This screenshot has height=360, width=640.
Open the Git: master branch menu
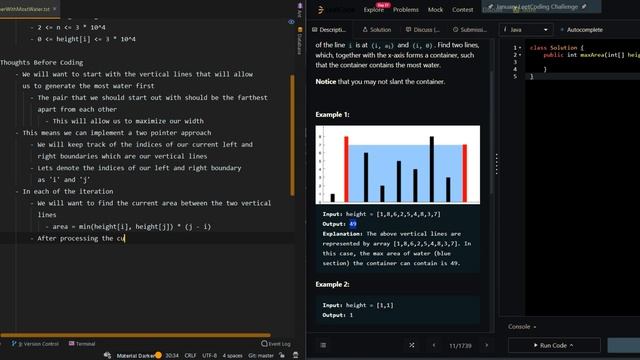pos(260,355)
